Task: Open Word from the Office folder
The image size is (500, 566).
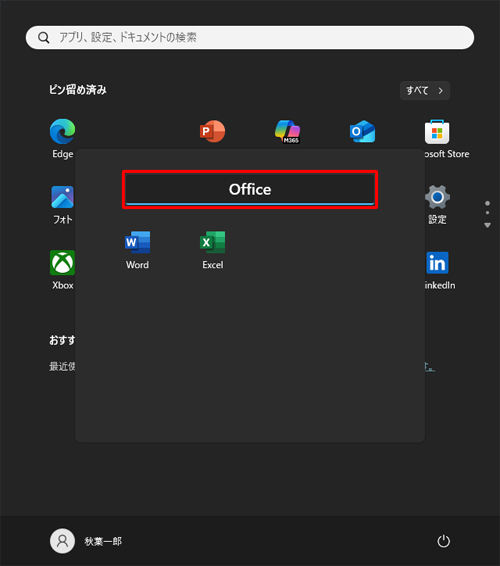Action: (138, 250)
